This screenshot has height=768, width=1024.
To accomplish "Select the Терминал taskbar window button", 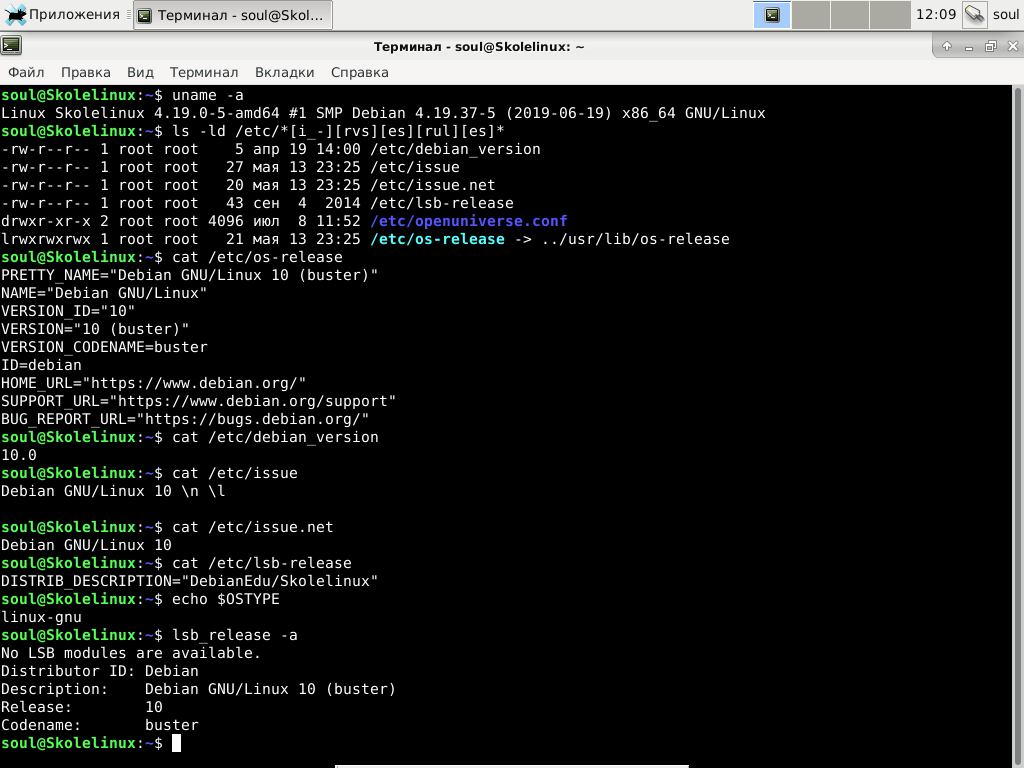I will point(232,15).
